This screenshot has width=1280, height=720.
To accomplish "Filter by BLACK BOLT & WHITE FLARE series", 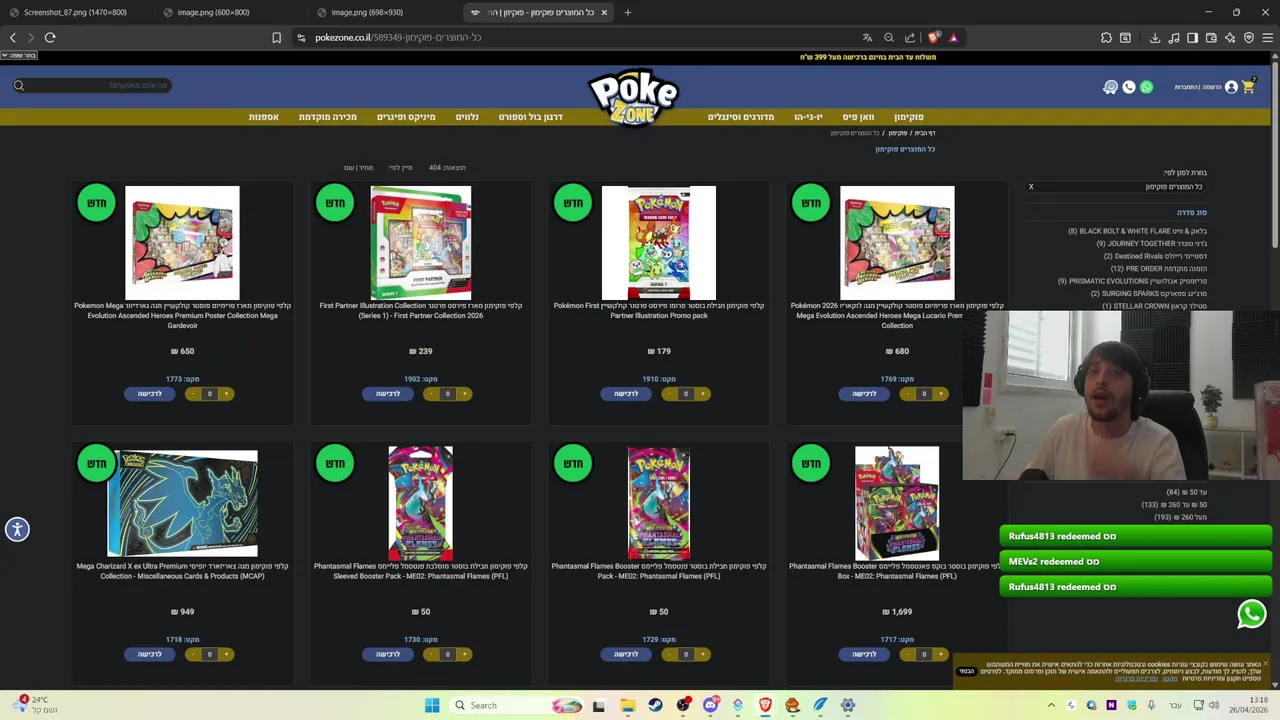I will 1138,231.
